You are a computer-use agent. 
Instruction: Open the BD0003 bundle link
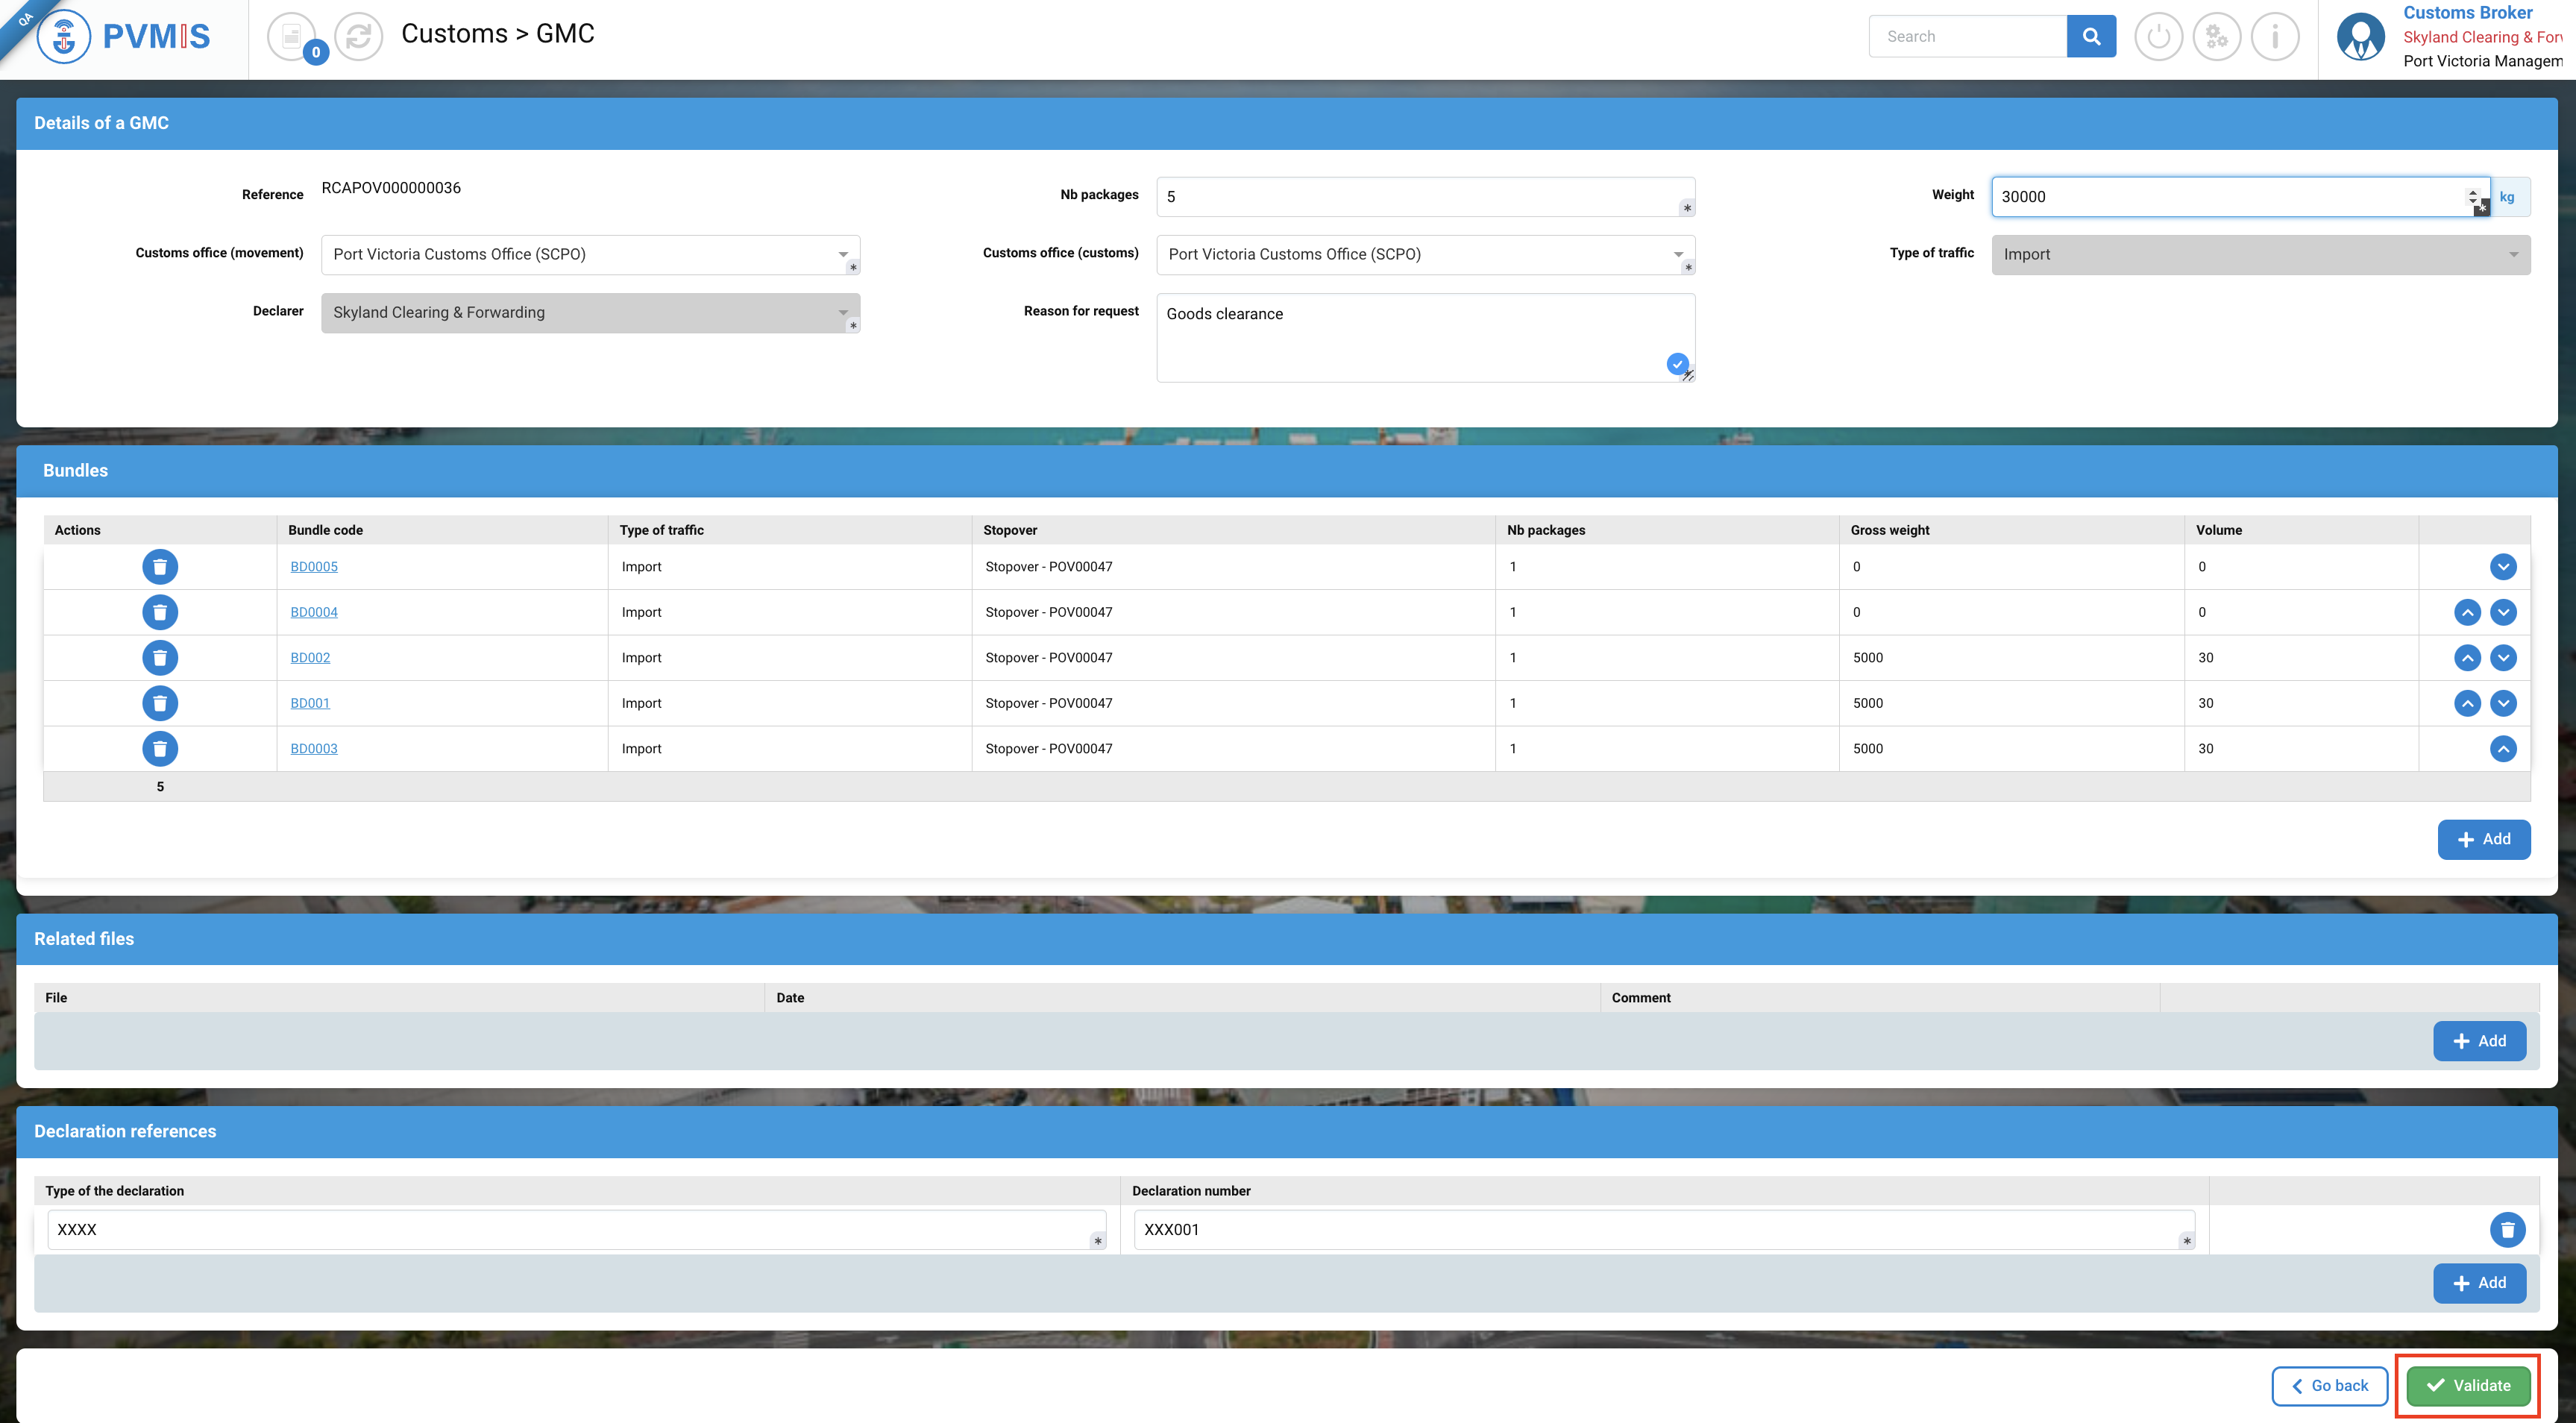(313, 748)
